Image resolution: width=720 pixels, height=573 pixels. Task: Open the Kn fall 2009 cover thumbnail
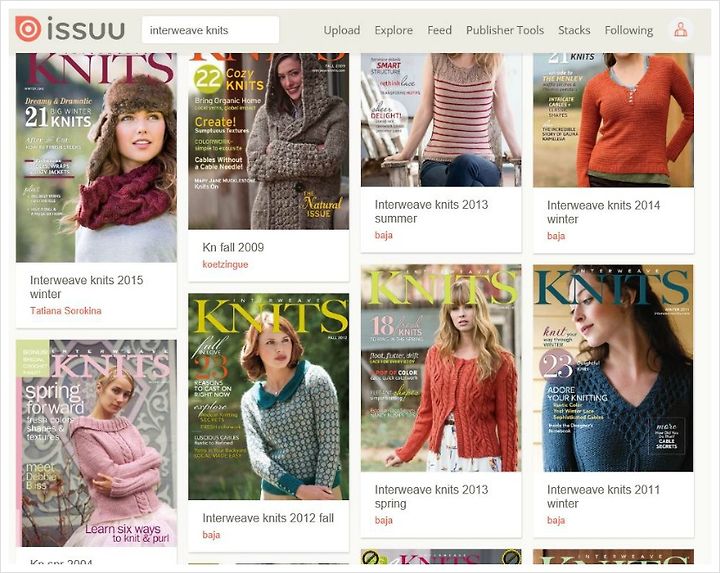(269, 141)
